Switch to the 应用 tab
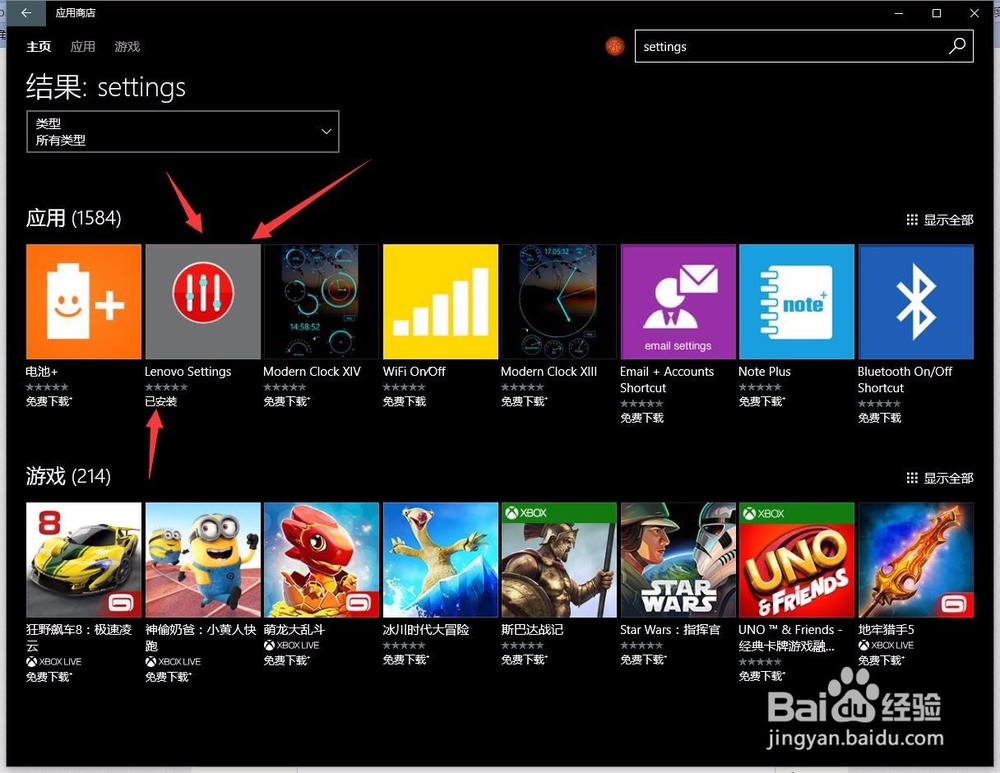Viewport: 1000px width, 773px height. tap(83, 47)
